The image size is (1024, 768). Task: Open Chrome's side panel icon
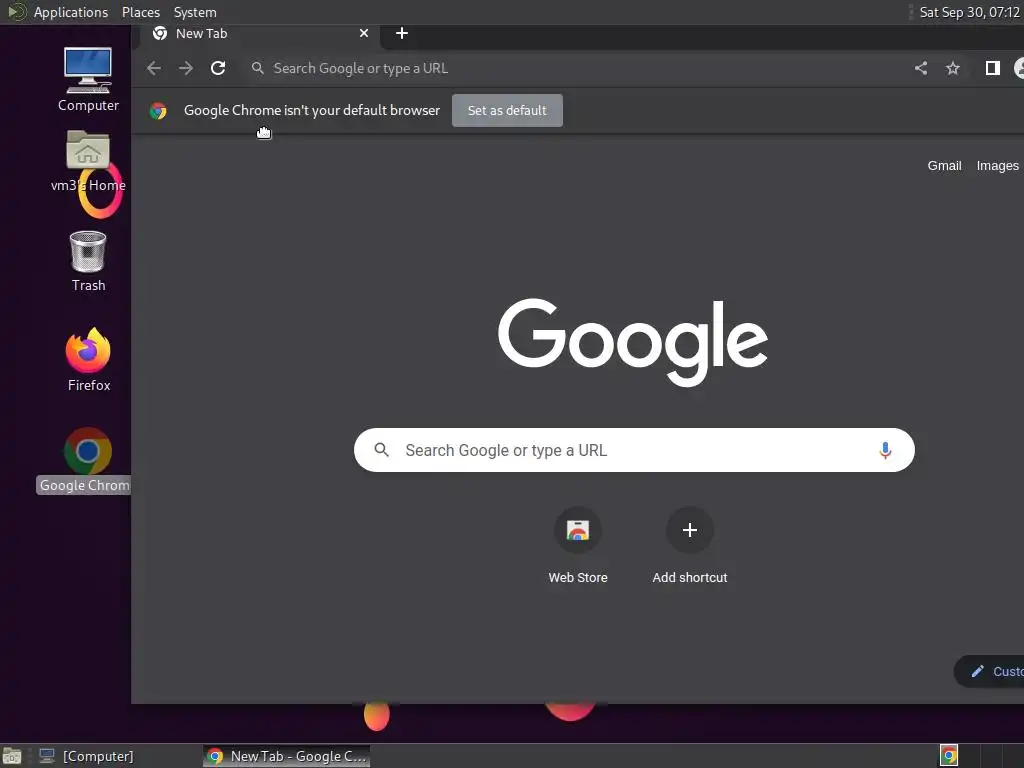point(993,68)
